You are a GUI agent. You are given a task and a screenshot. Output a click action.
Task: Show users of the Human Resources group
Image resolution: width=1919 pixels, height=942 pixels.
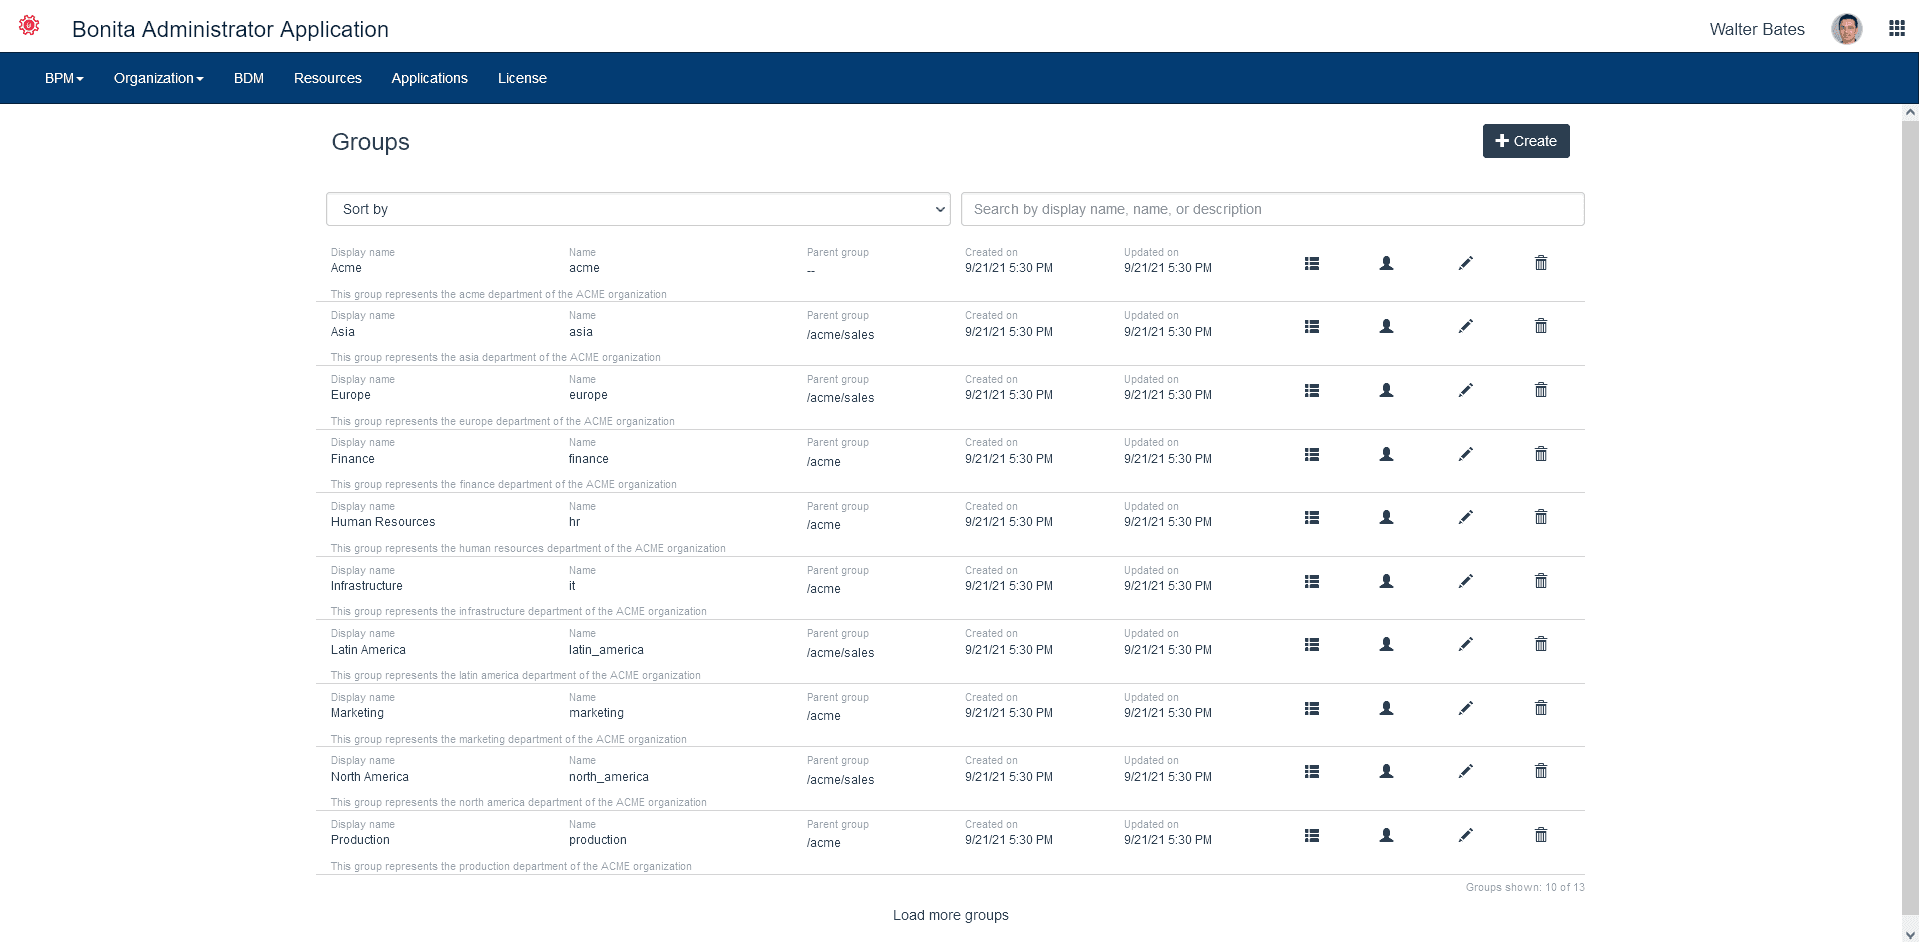(1386, 517)
